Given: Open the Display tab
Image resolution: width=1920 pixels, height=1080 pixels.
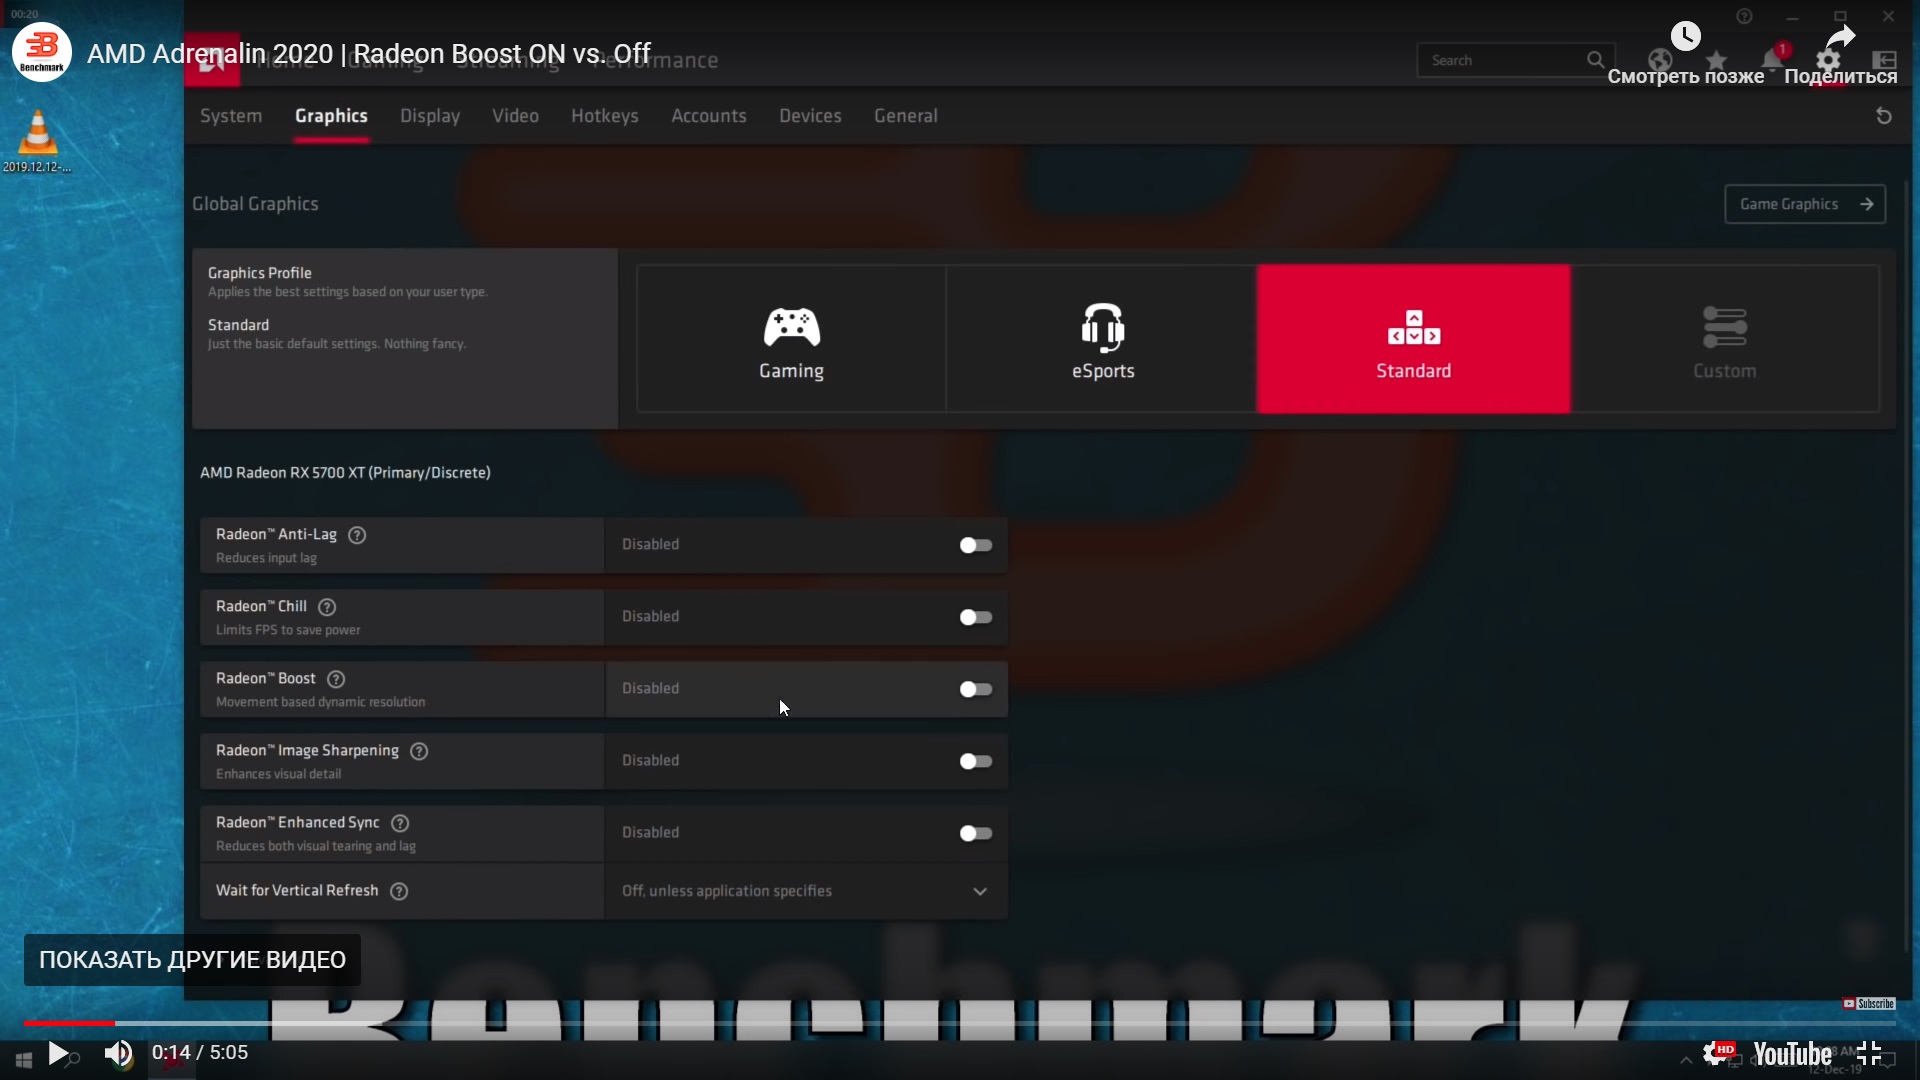Looking at the screenshot, I should (x=430, y=116).
